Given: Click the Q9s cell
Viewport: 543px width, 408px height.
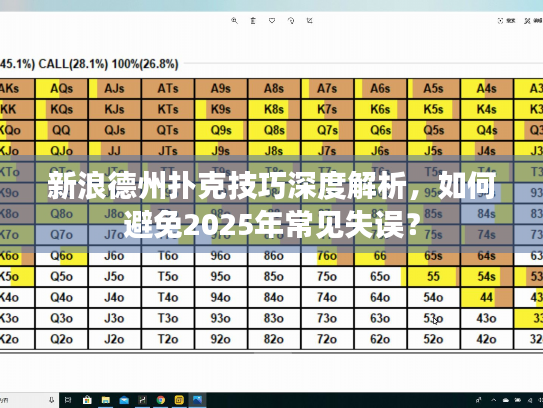Looking at the screenshot, I should [x=221, y=130].
